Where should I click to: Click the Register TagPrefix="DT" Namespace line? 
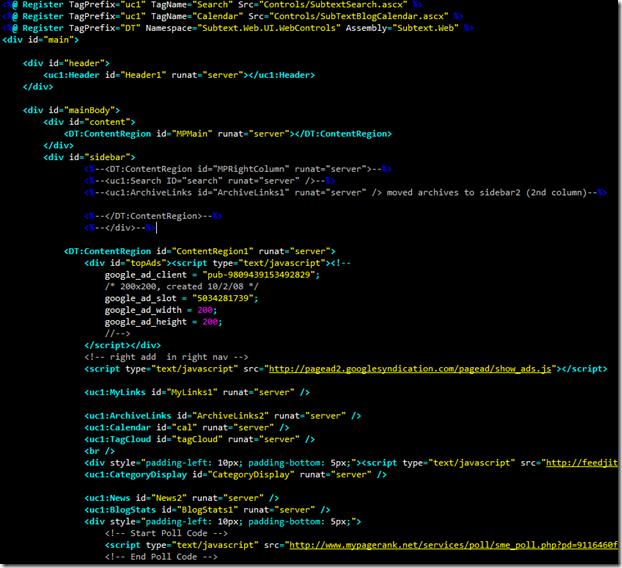[x=238, y=28]
